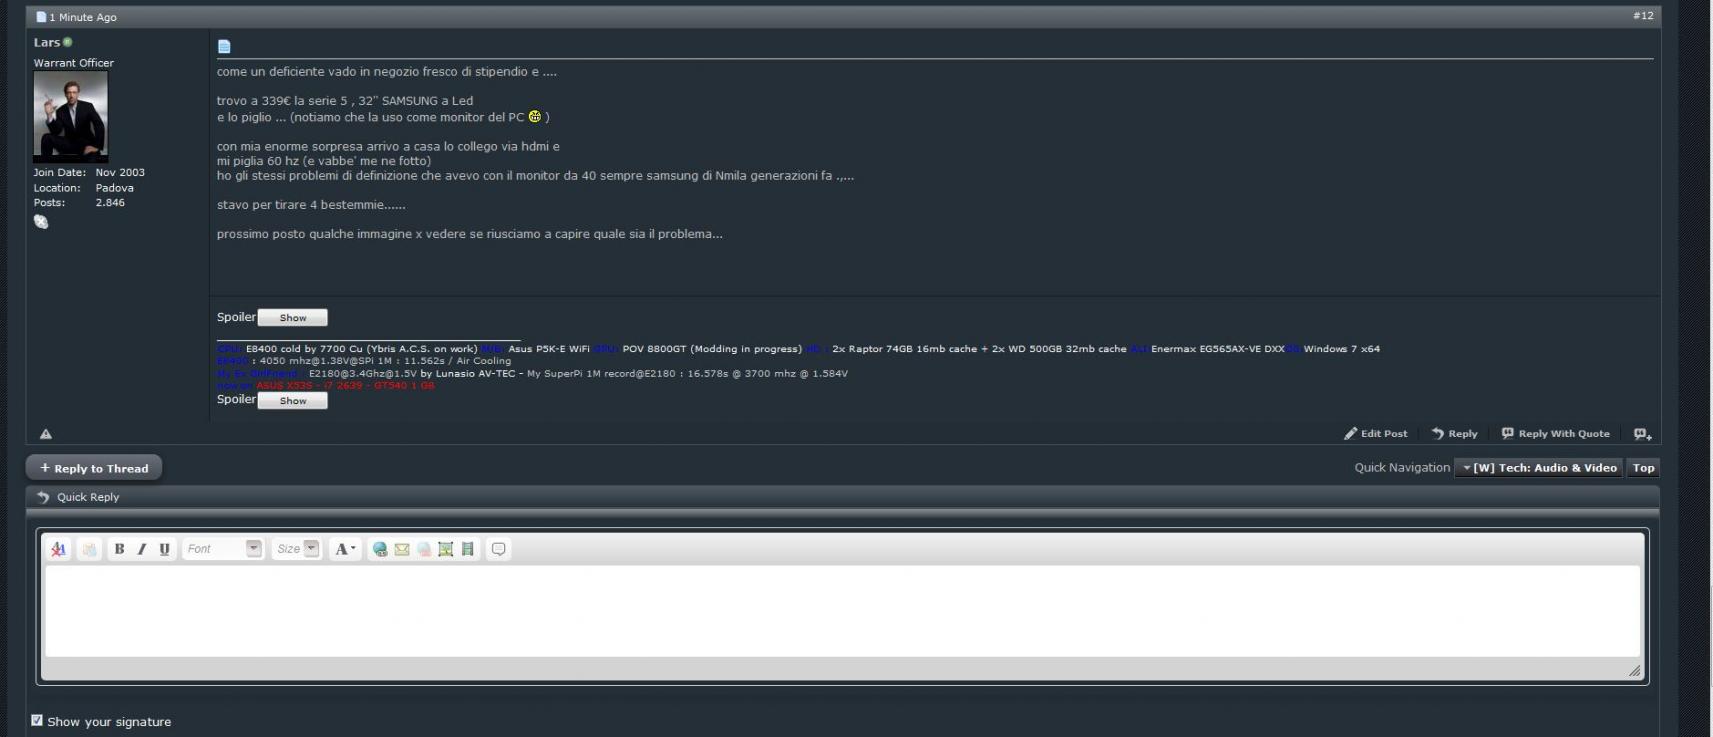Toggle the Show your signature checkbox
The width and height of the screenshot is (1713, 737).
click(37, 720)
